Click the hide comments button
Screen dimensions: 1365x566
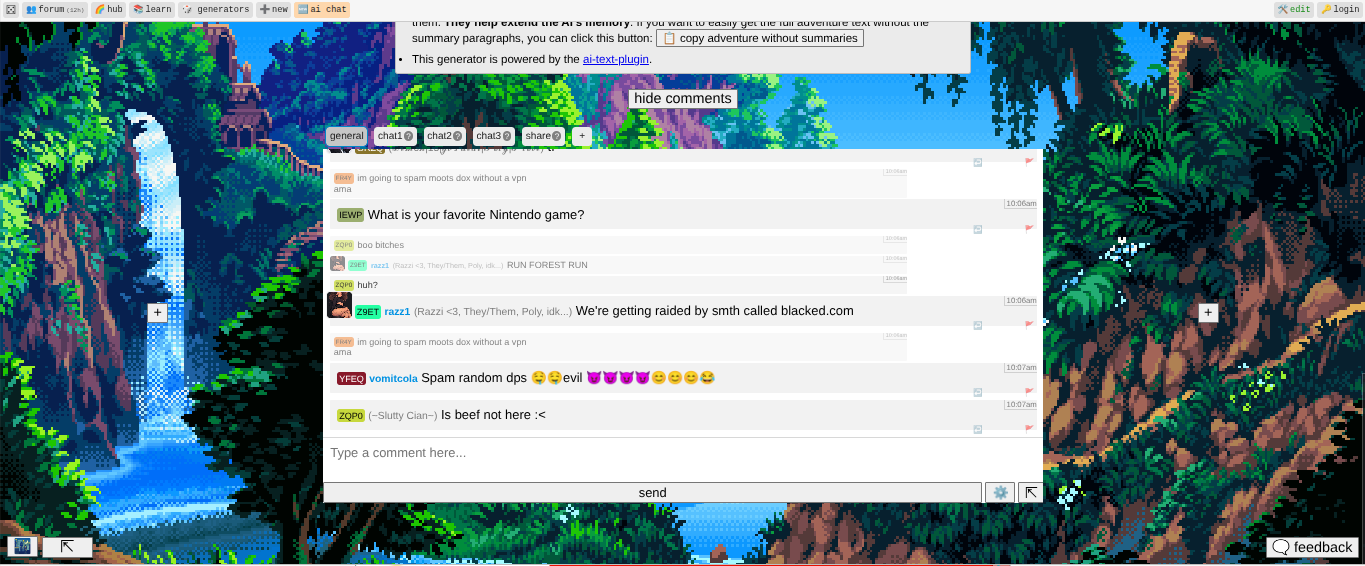[683, 98]
